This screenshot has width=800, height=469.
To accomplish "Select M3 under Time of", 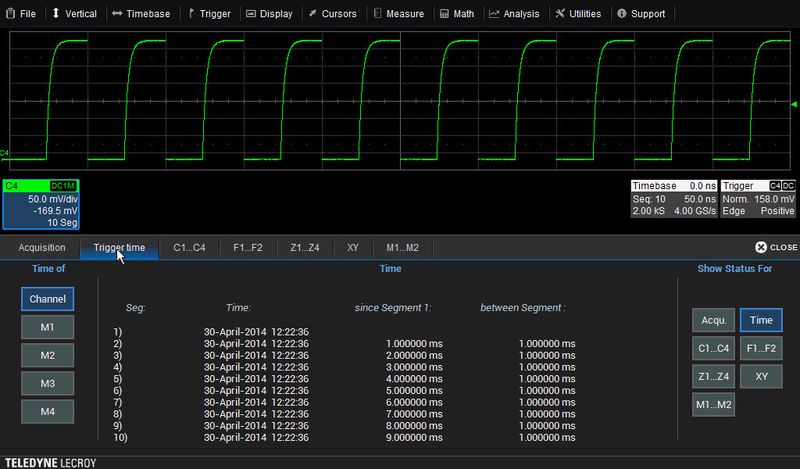I will (47, 383).
